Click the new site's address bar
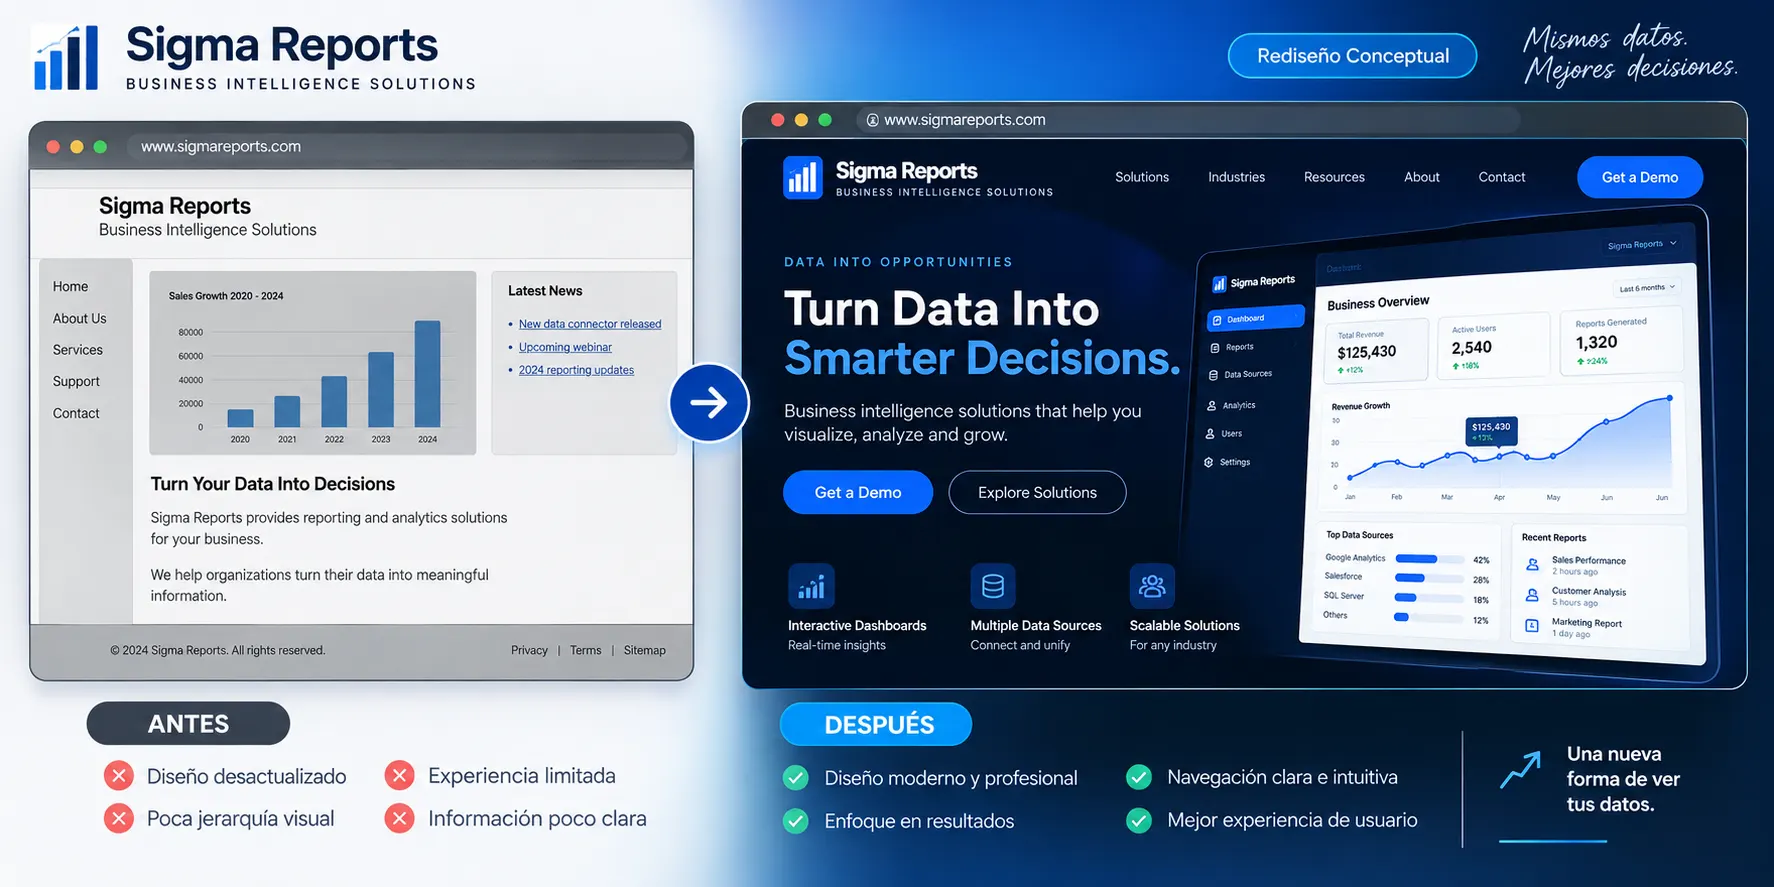Image resolution: width=1774 pixels, height=887 pixels. click(1187, 120)
